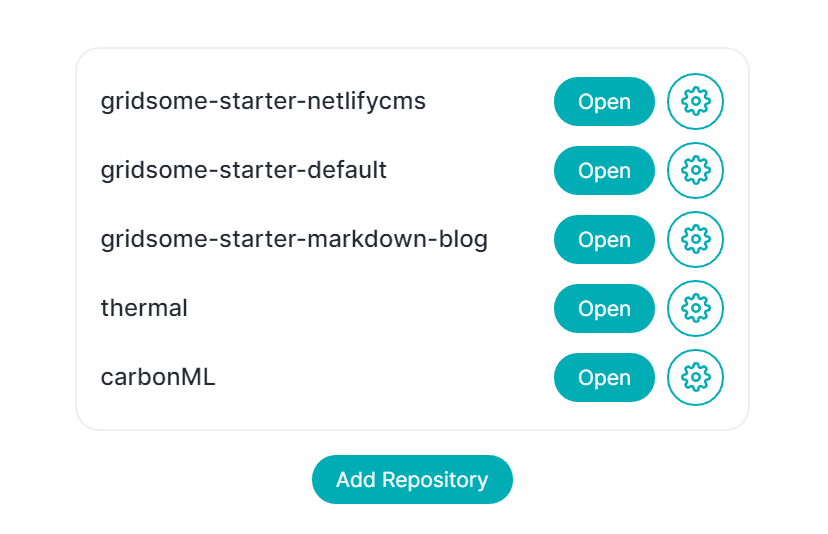The height and width of the screenshot is (534, 828).
Task: Open the thermal repository
Action: click(x=604, y=308)
